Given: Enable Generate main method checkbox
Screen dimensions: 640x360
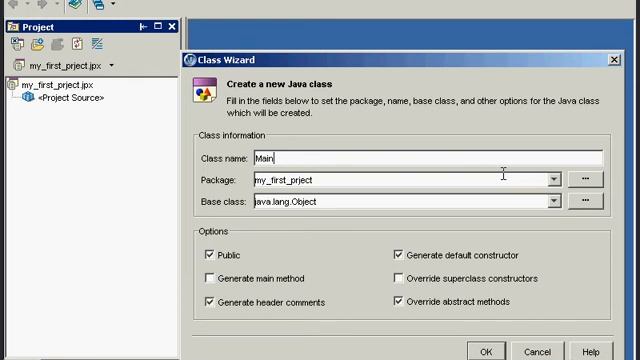Looking at the screenshot, I should pos(209,278).
